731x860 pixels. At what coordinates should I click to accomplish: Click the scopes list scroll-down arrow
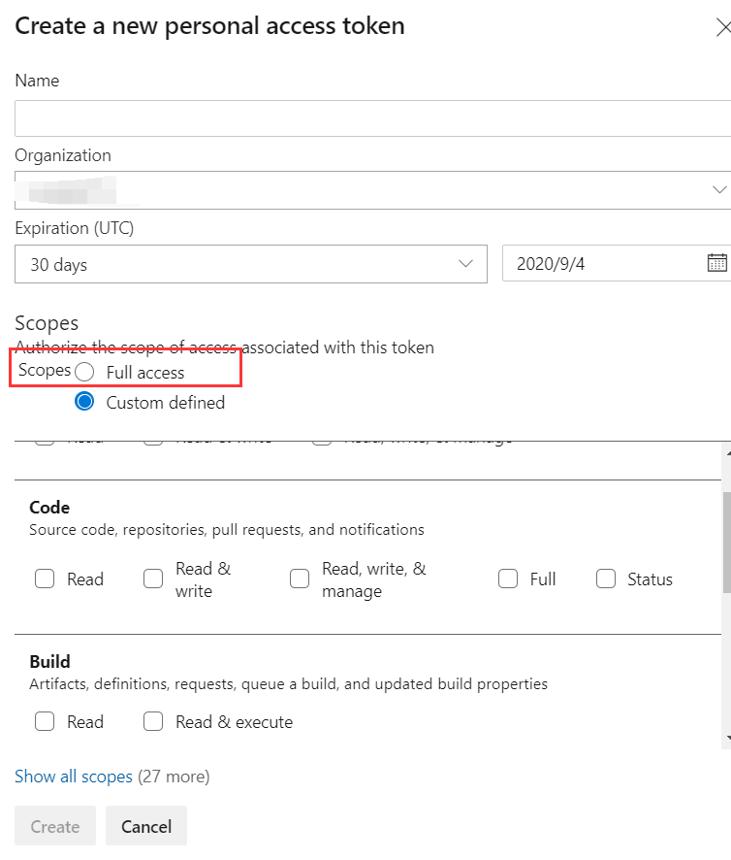click(x=728, y=738)
